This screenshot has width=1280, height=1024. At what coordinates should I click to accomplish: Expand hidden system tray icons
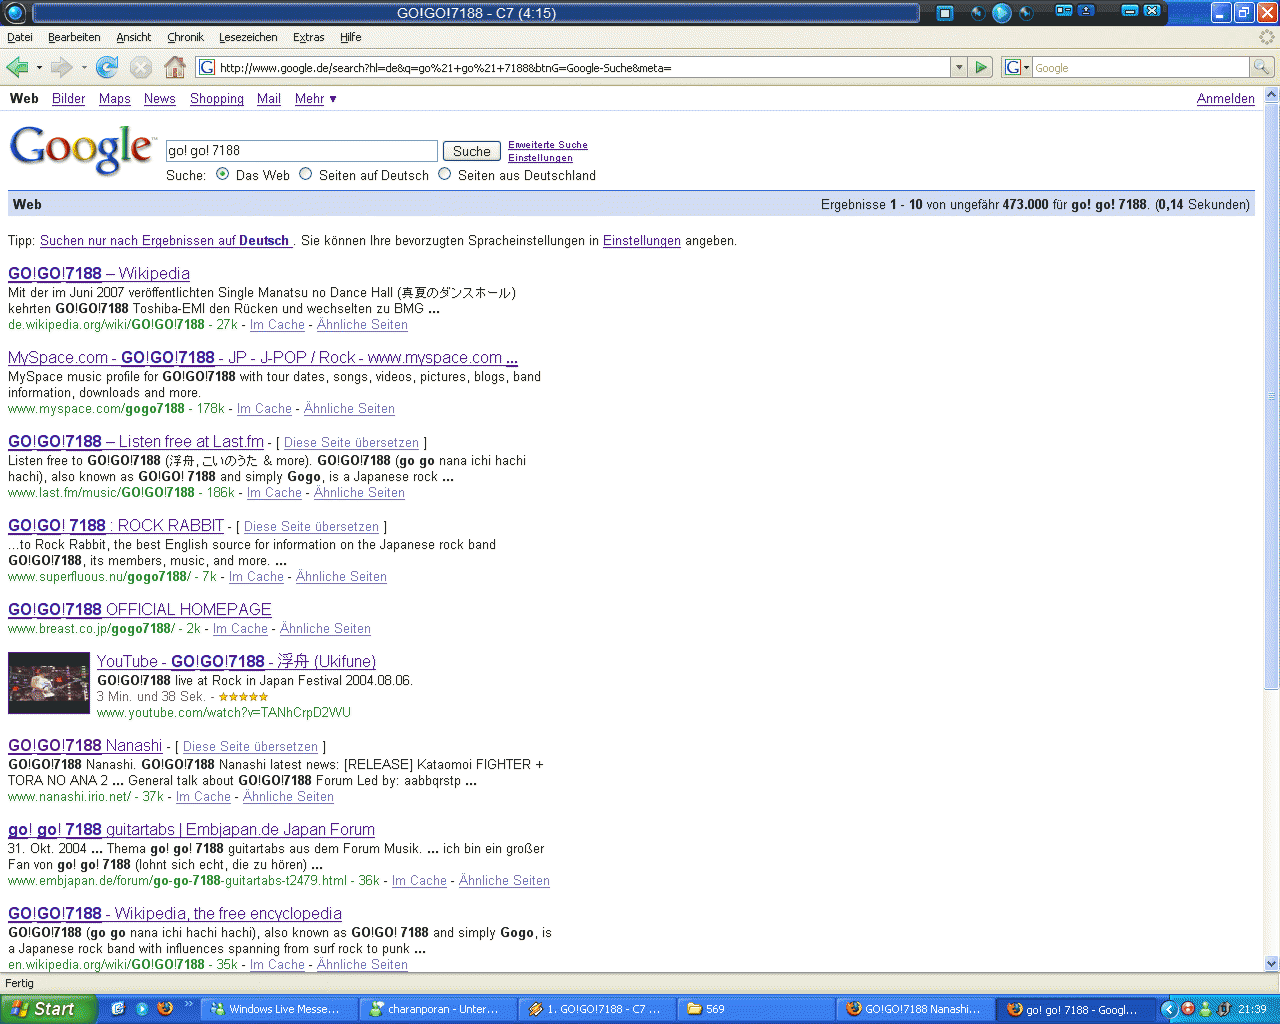pos(1168,1009)
